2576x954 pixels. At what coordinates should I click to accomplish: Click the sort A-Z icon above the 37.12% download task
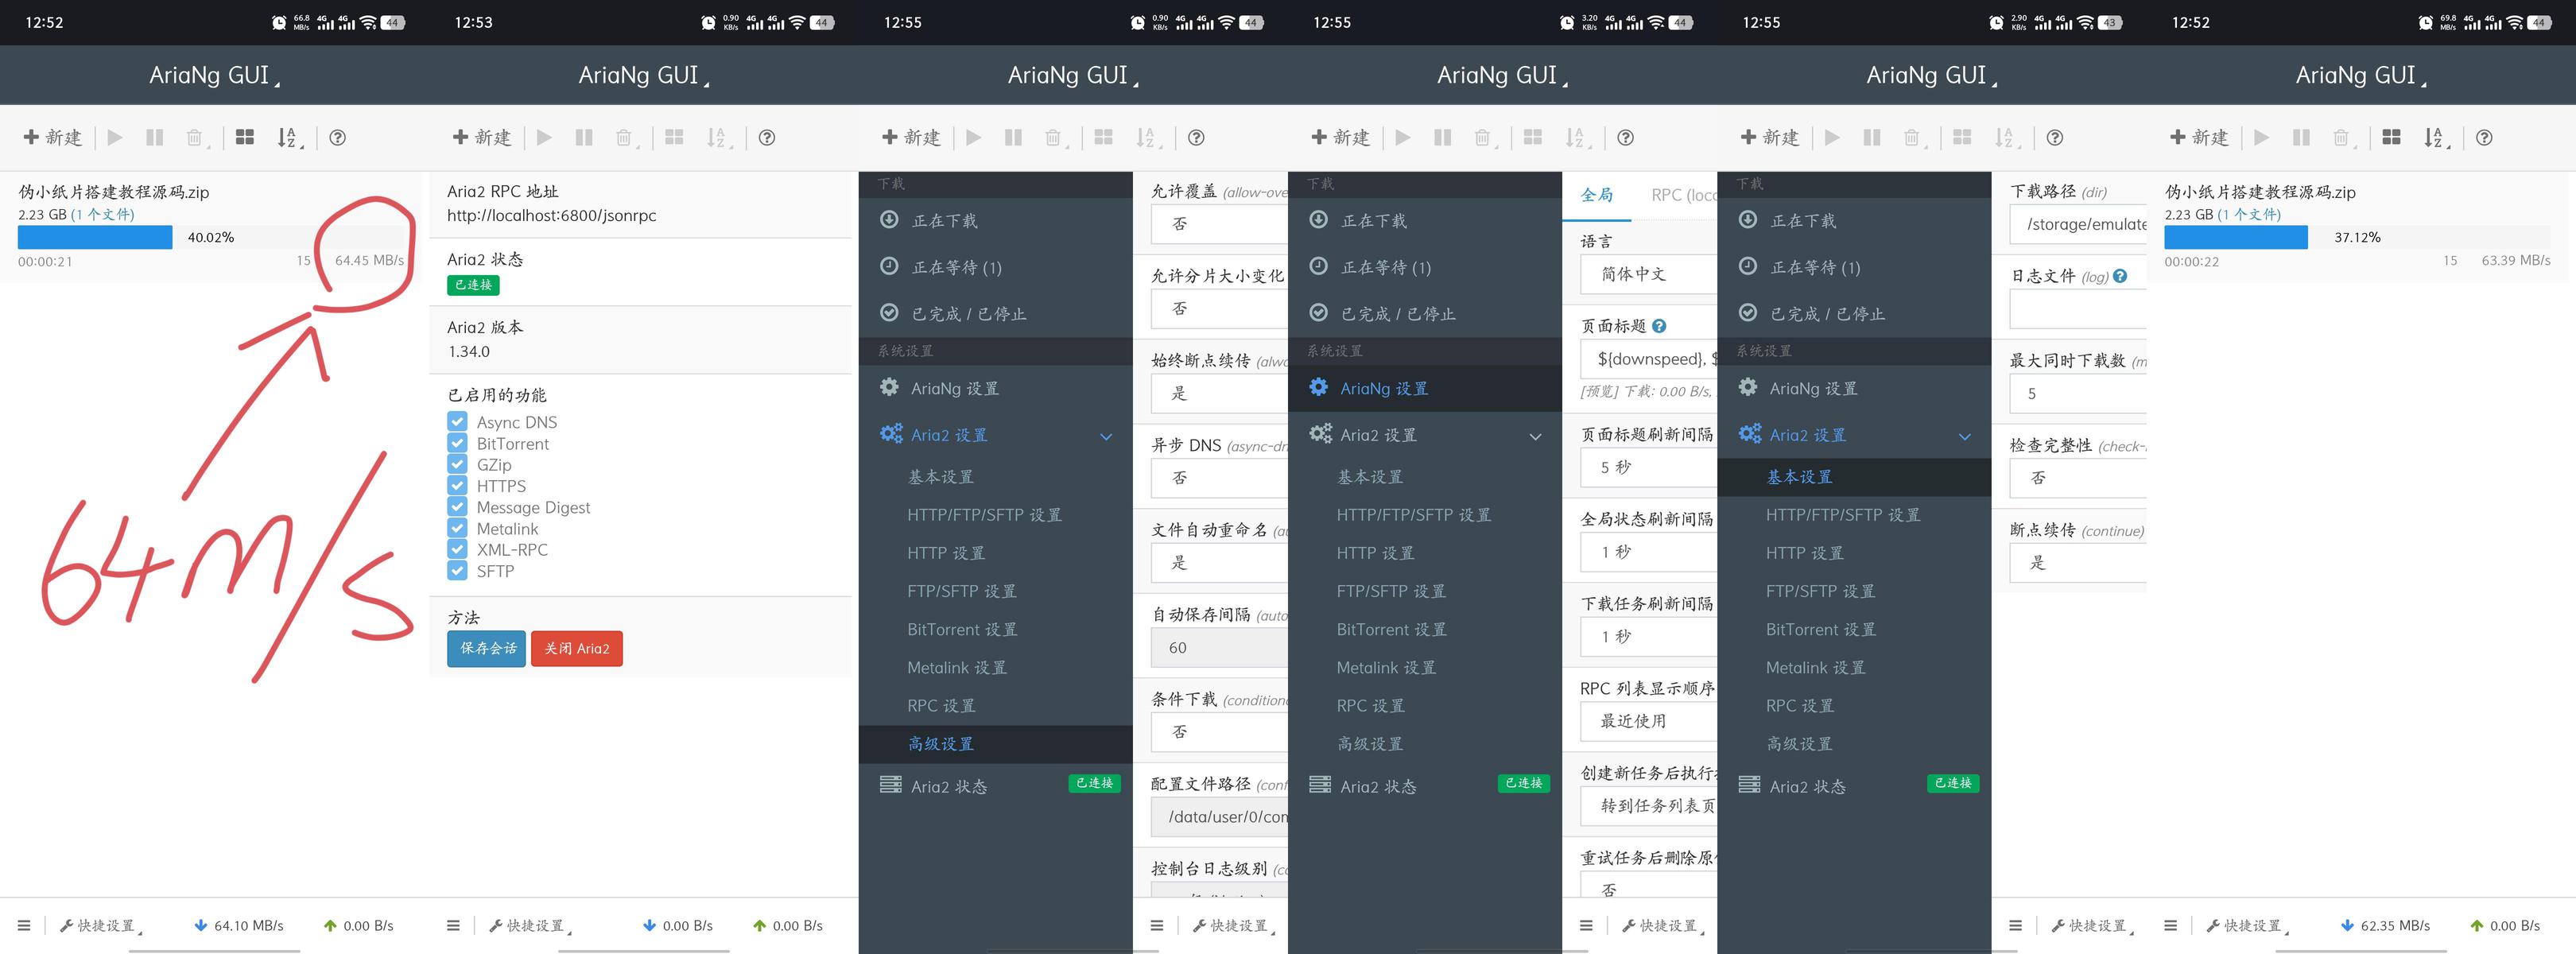click(x=2433, y=137)
